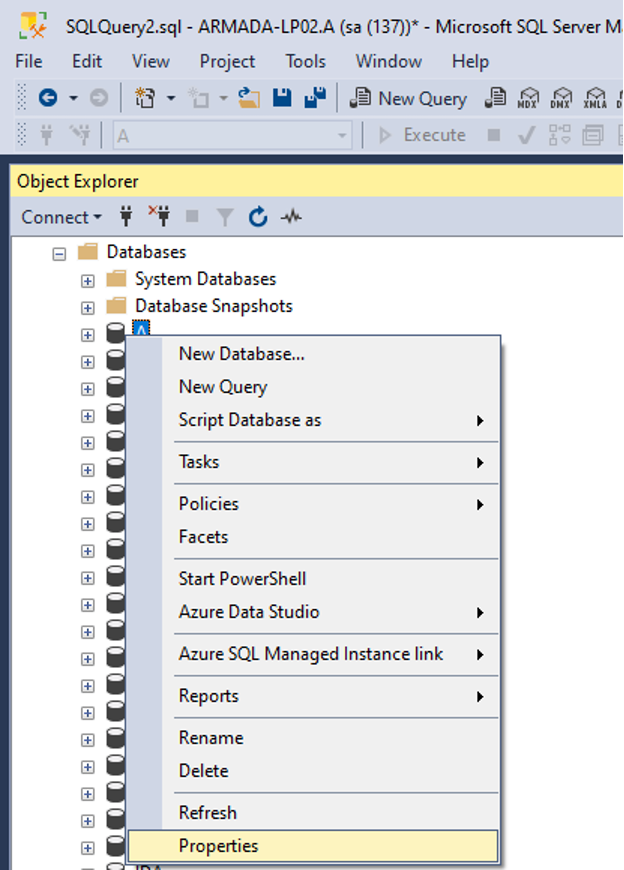This screenshot has height=870, width=624.
Task: Click Refresh icon in Object Explorer toolbar
Action: coord(258,216)
